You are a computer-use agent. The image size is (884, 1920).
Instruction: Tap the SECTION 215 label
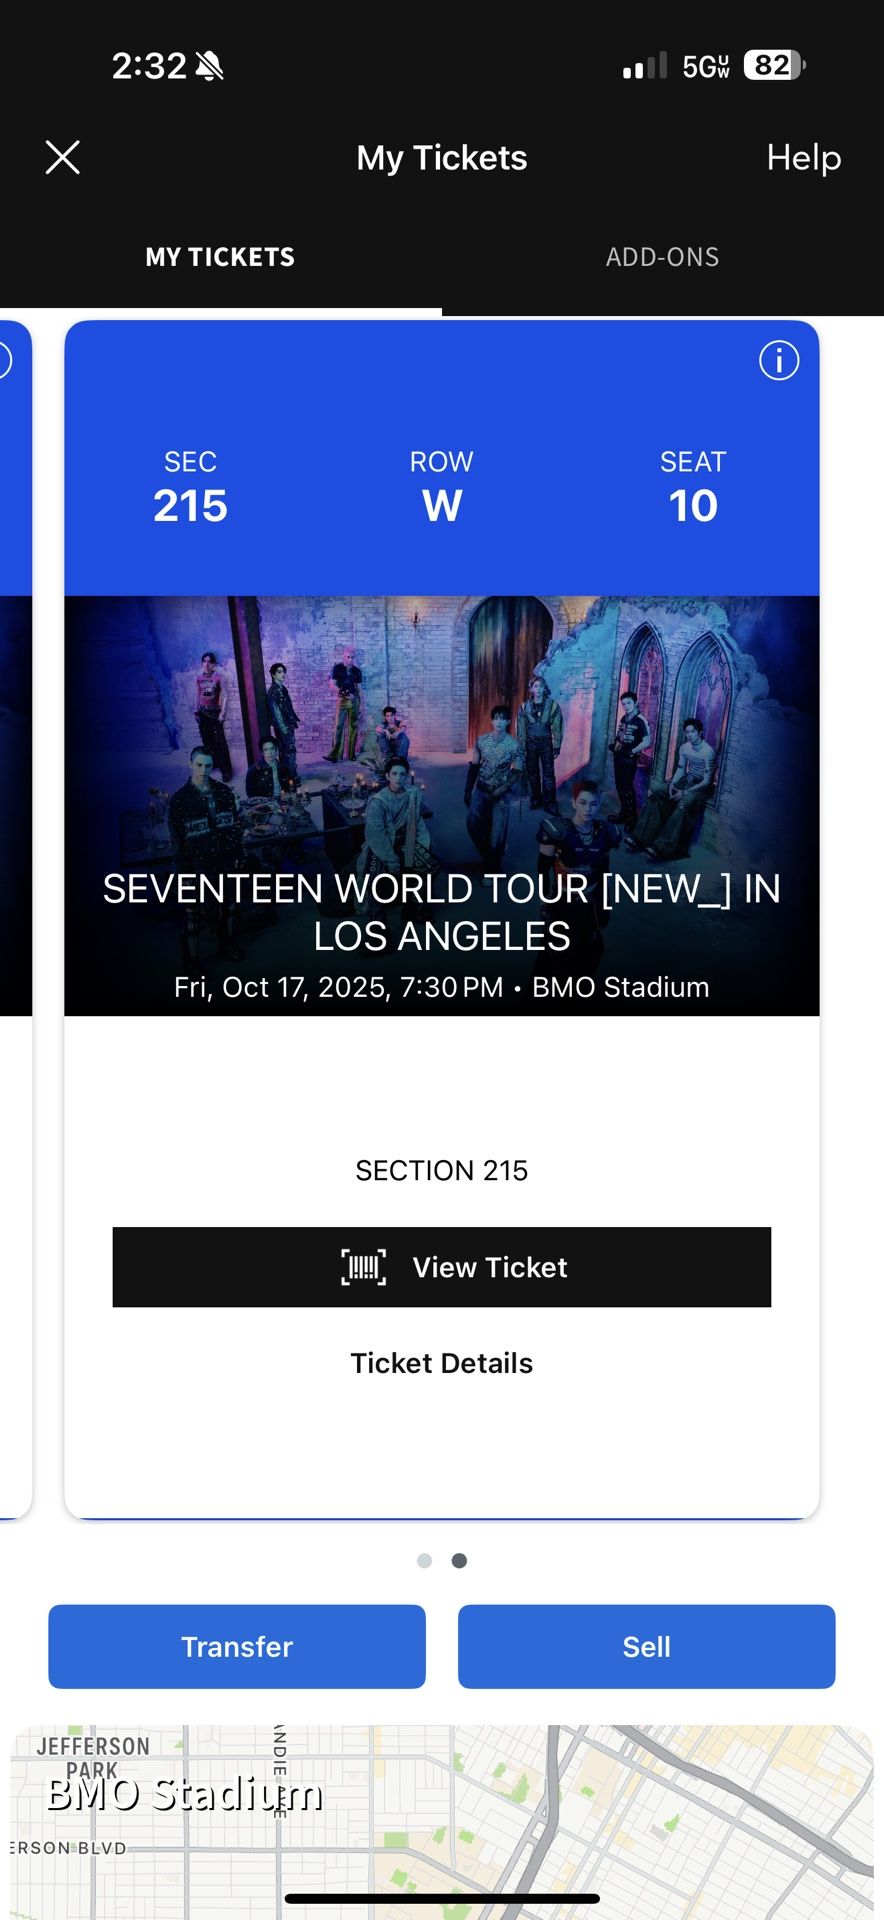[x=441, y=1171]
